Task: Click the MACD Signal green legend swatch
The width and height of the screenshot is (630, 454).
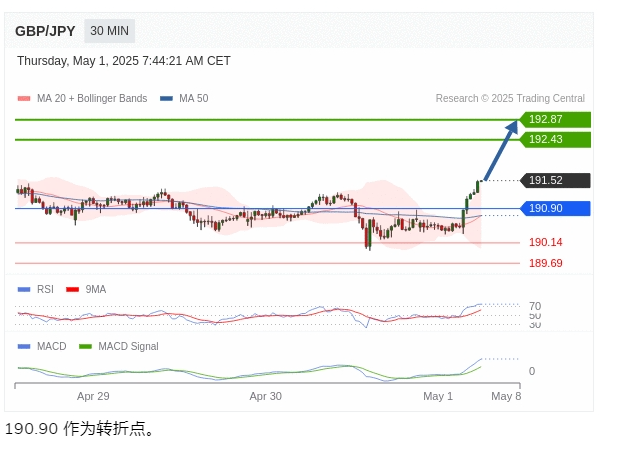Action: (x=86, y=346)
